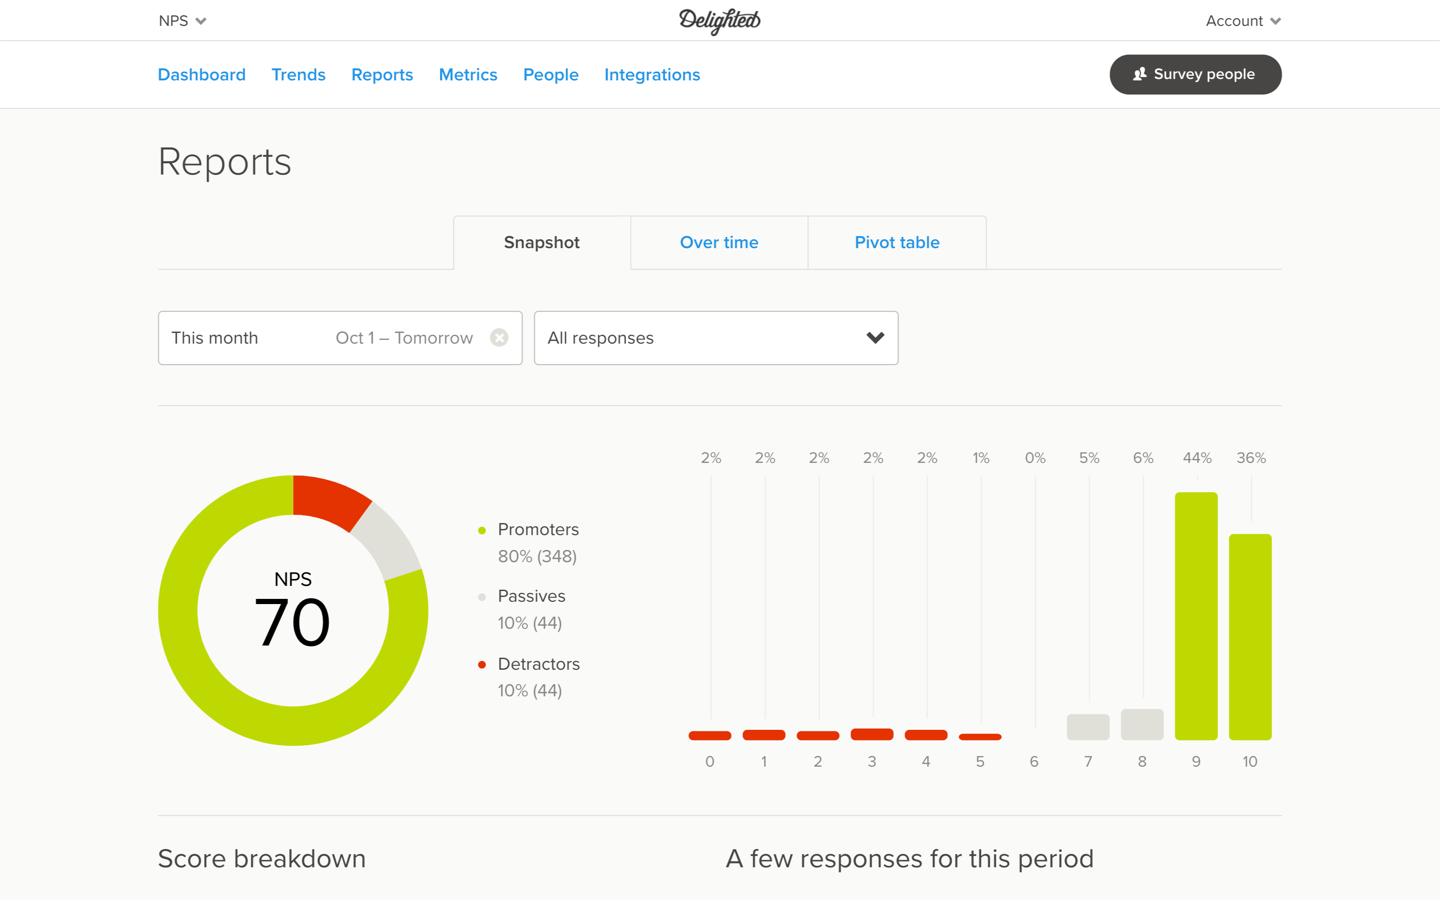The height and width of the screenshot is (900, 1440).
Task: Click the gray Passives legend dot
Action: pyautogui.click(x=483, y=596)
